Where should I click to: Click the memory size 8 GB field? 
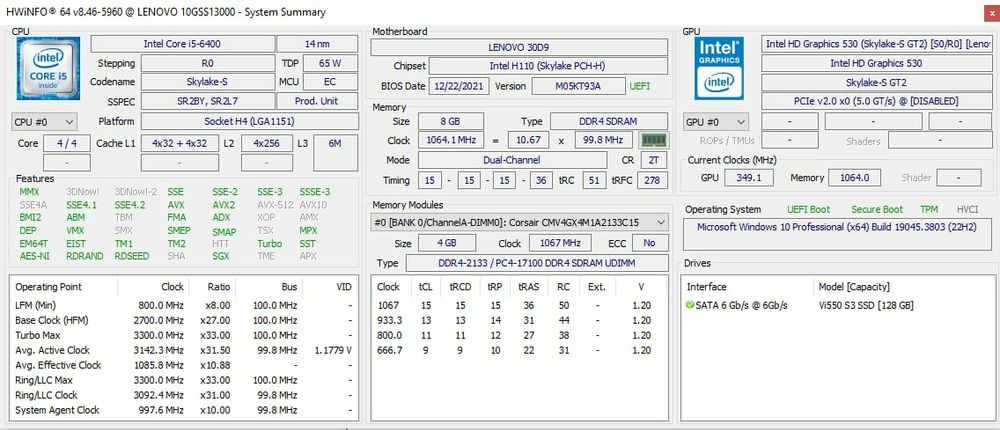tap(450, 121)
